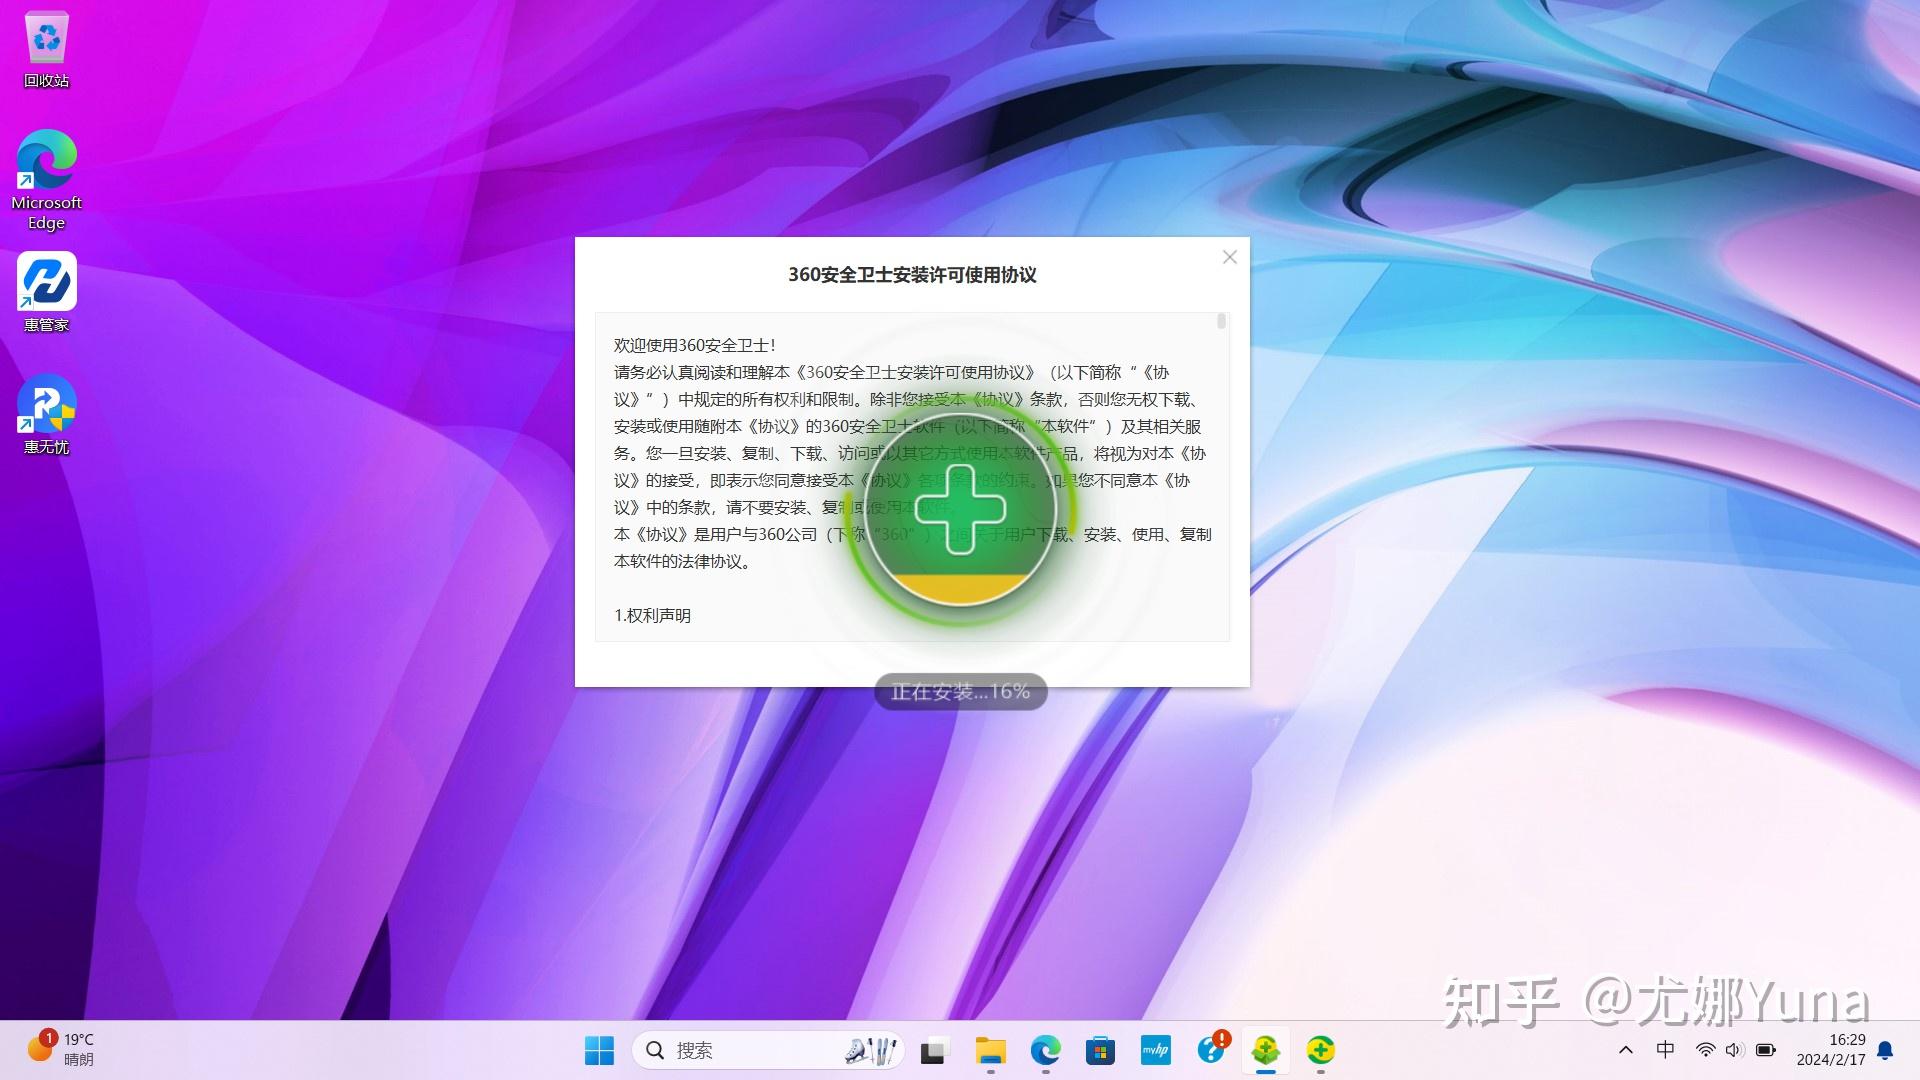1920x1080 pixels.
Task: Open the volume speaker tray icon
Action: click(1734, 1050)
